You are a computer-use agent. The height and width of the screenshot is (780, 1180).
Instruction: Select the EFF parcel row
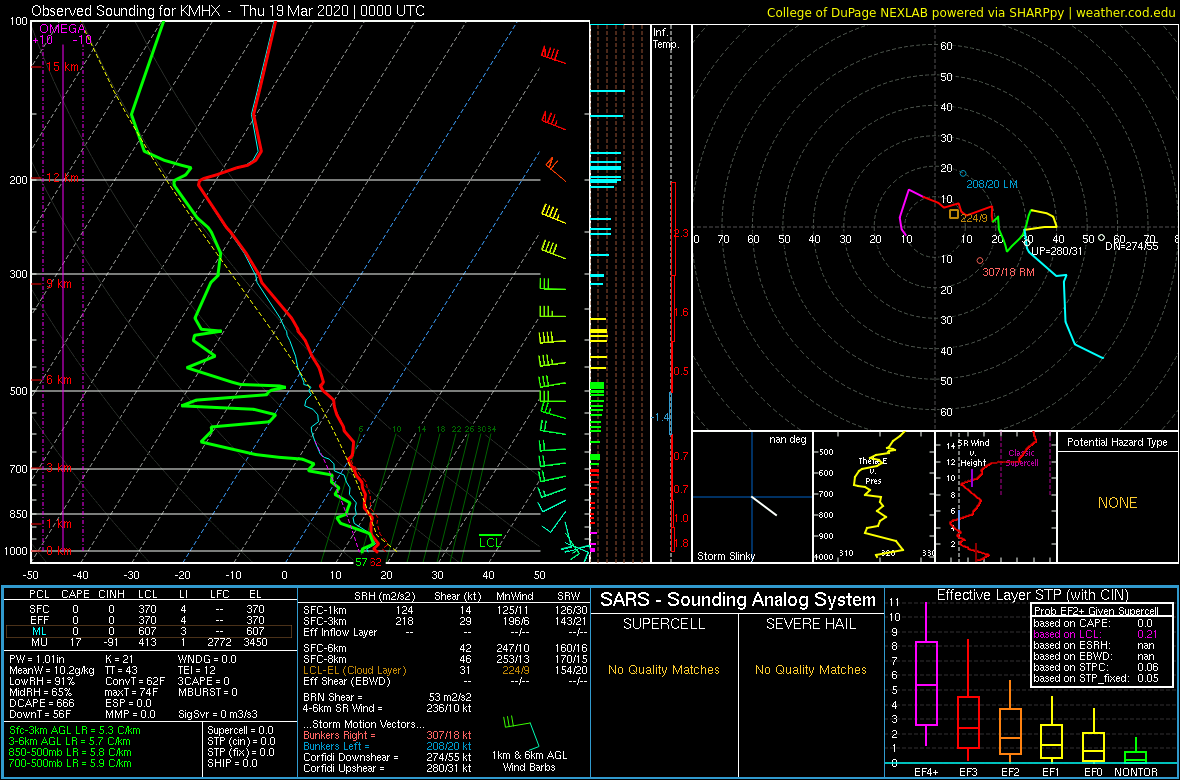pyautogui.click(x=149, y=619)
